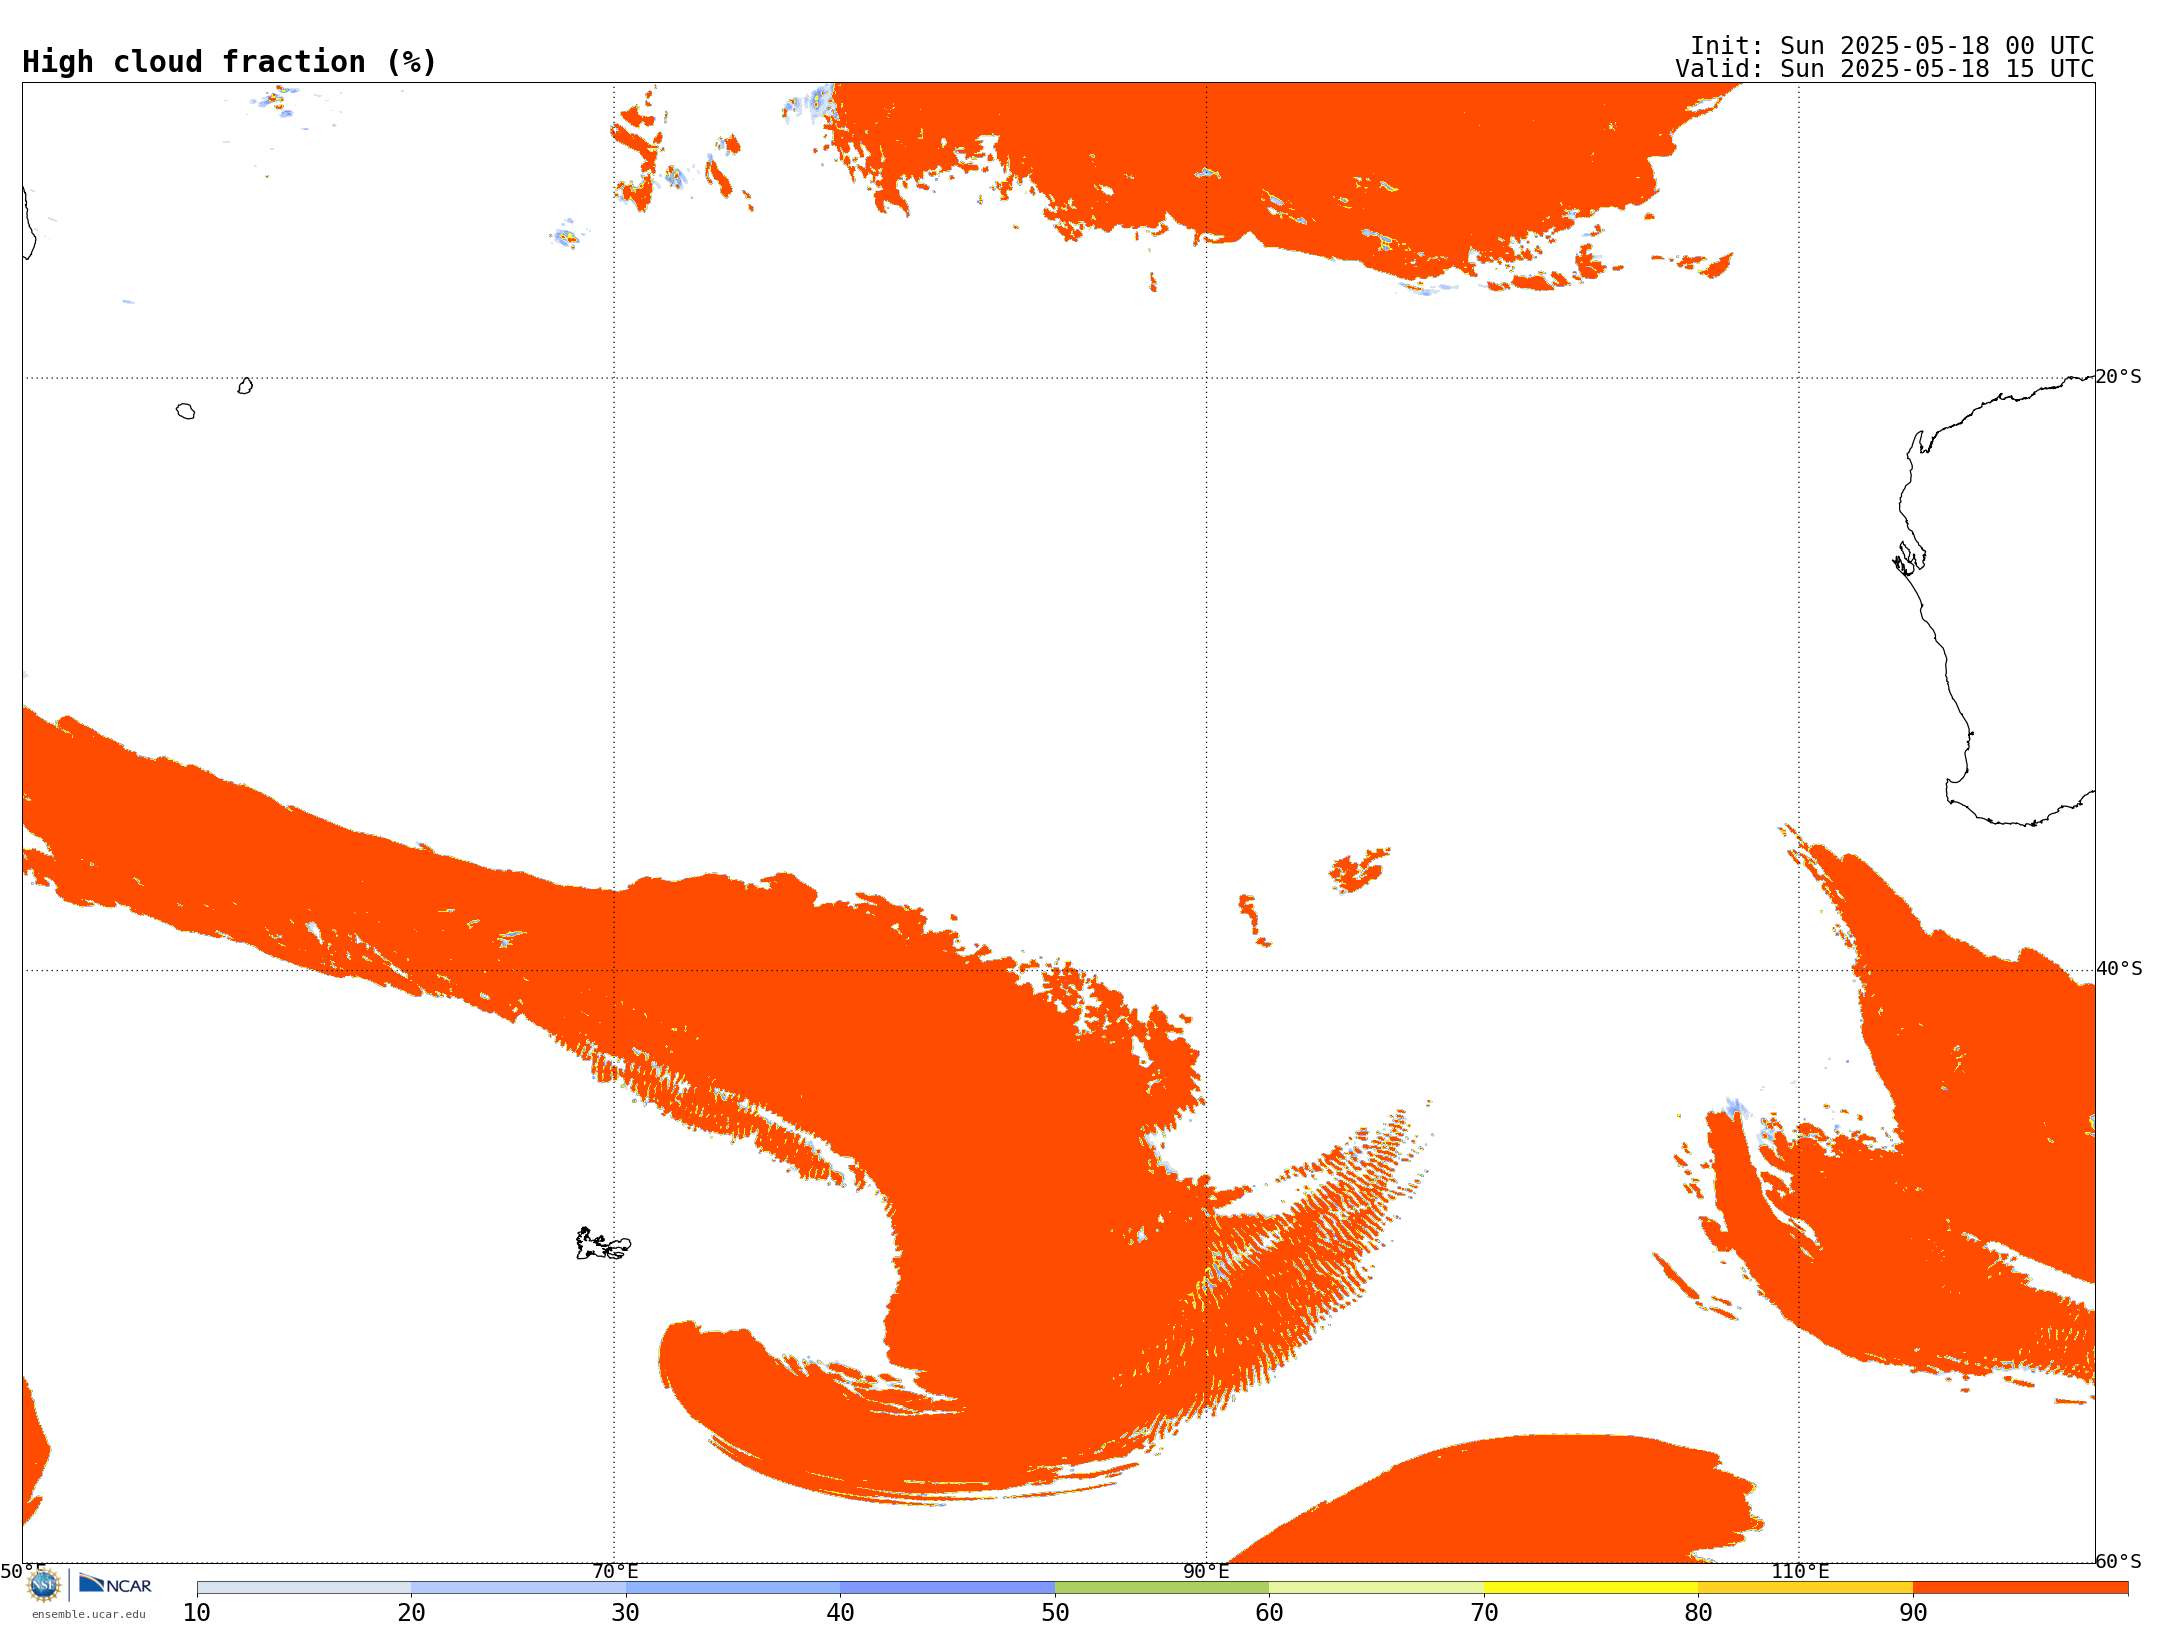2160x1626 pixels.
Task: Pick the 50-60 green colorbar segment
Action: (x=1162, y=1588)
